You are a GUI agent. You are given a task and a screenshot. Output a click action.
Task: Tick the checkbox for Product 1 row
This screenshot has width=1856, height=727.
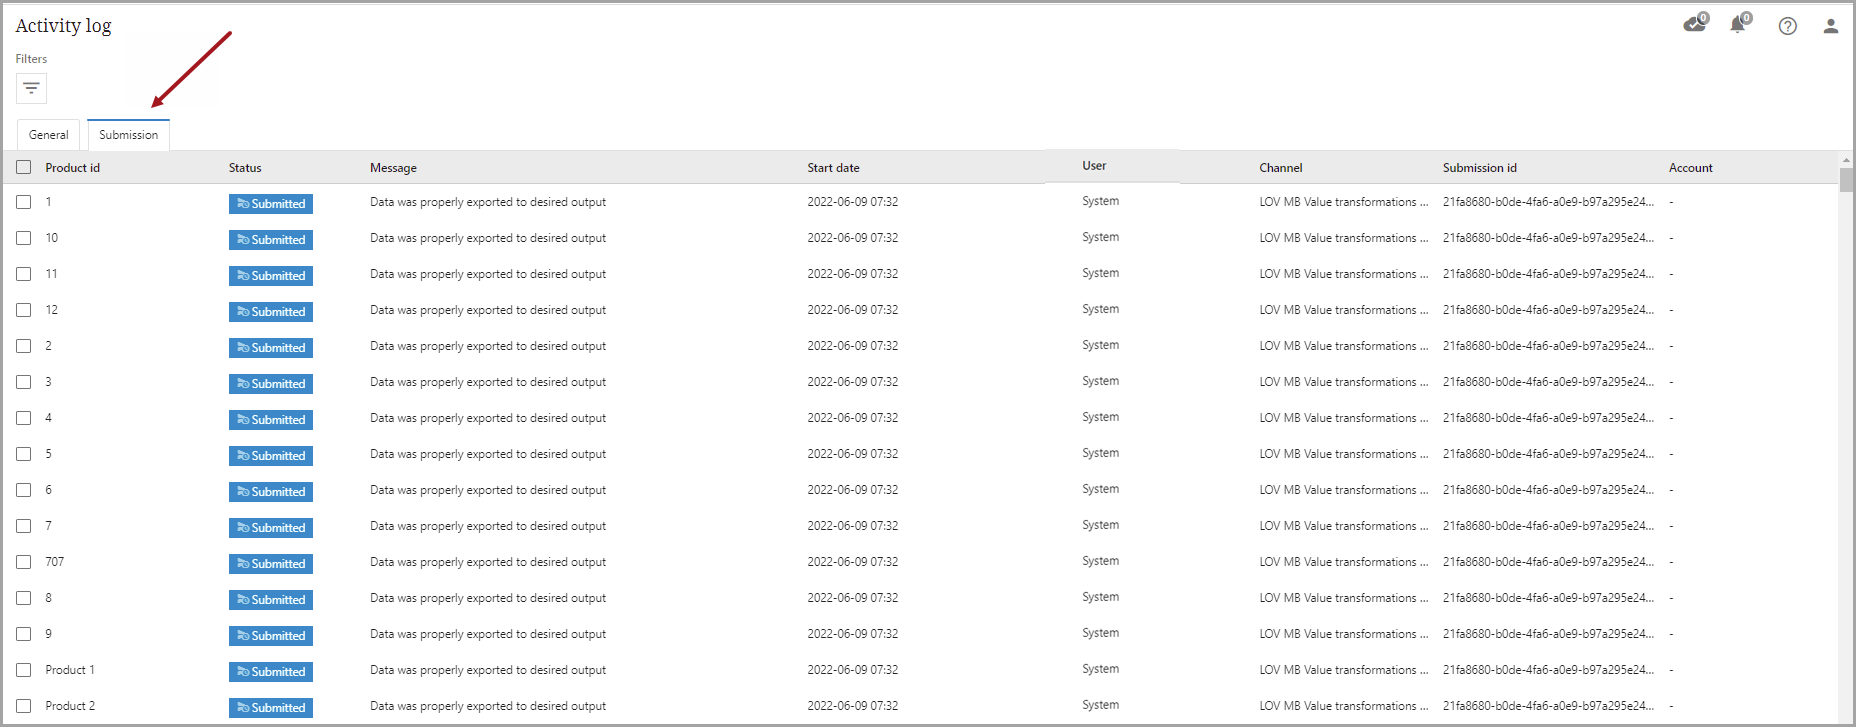pyautogui.click(x=24, y=670)
